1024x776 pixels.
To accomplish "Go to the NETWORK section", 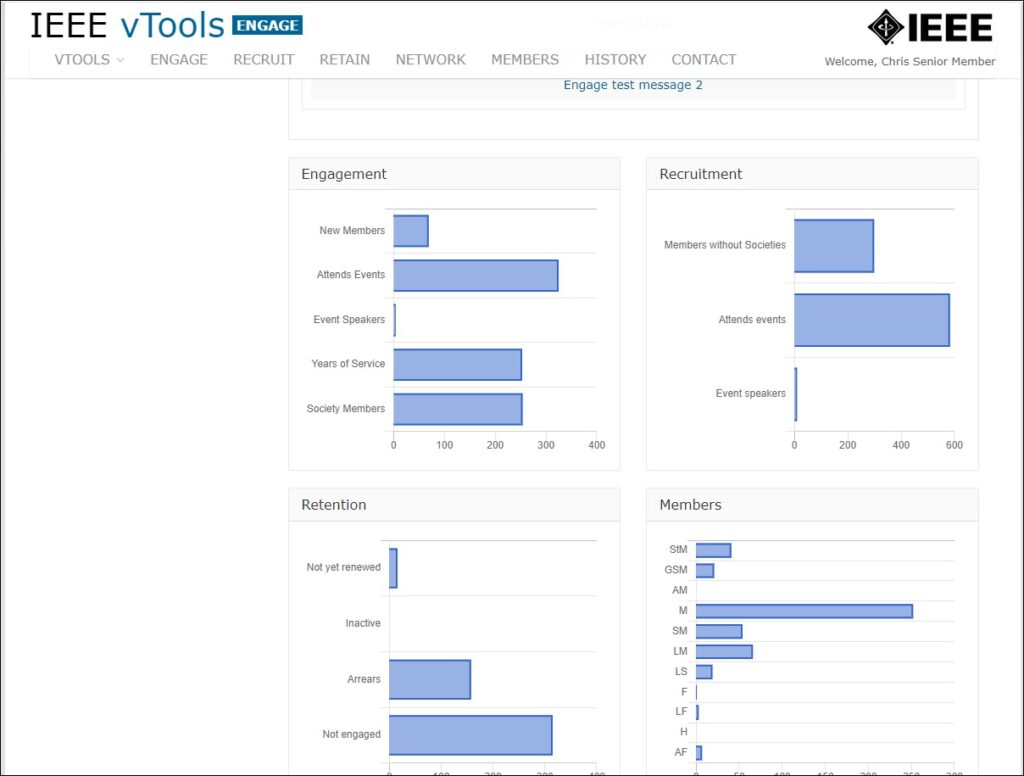I will tap(430, 60).
